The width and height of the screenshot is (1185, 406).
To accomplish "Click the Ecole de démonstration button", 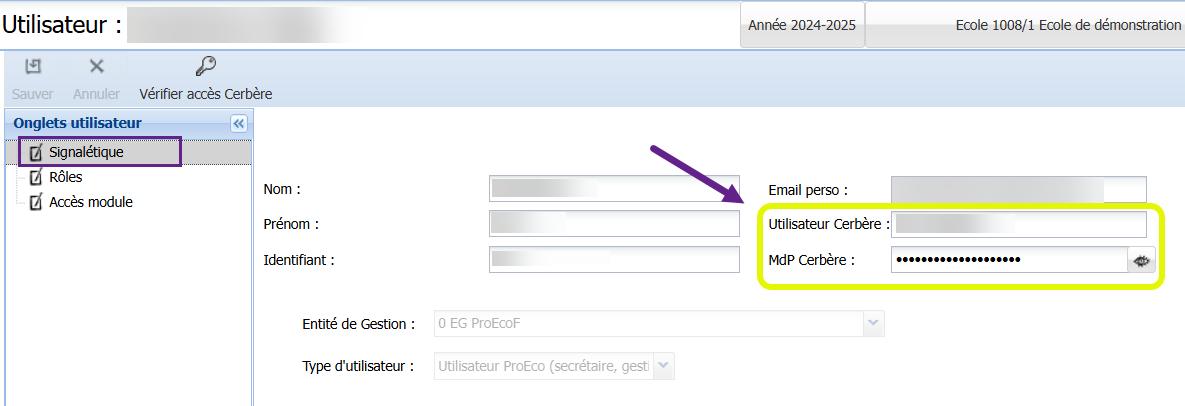I will 1025,25.
